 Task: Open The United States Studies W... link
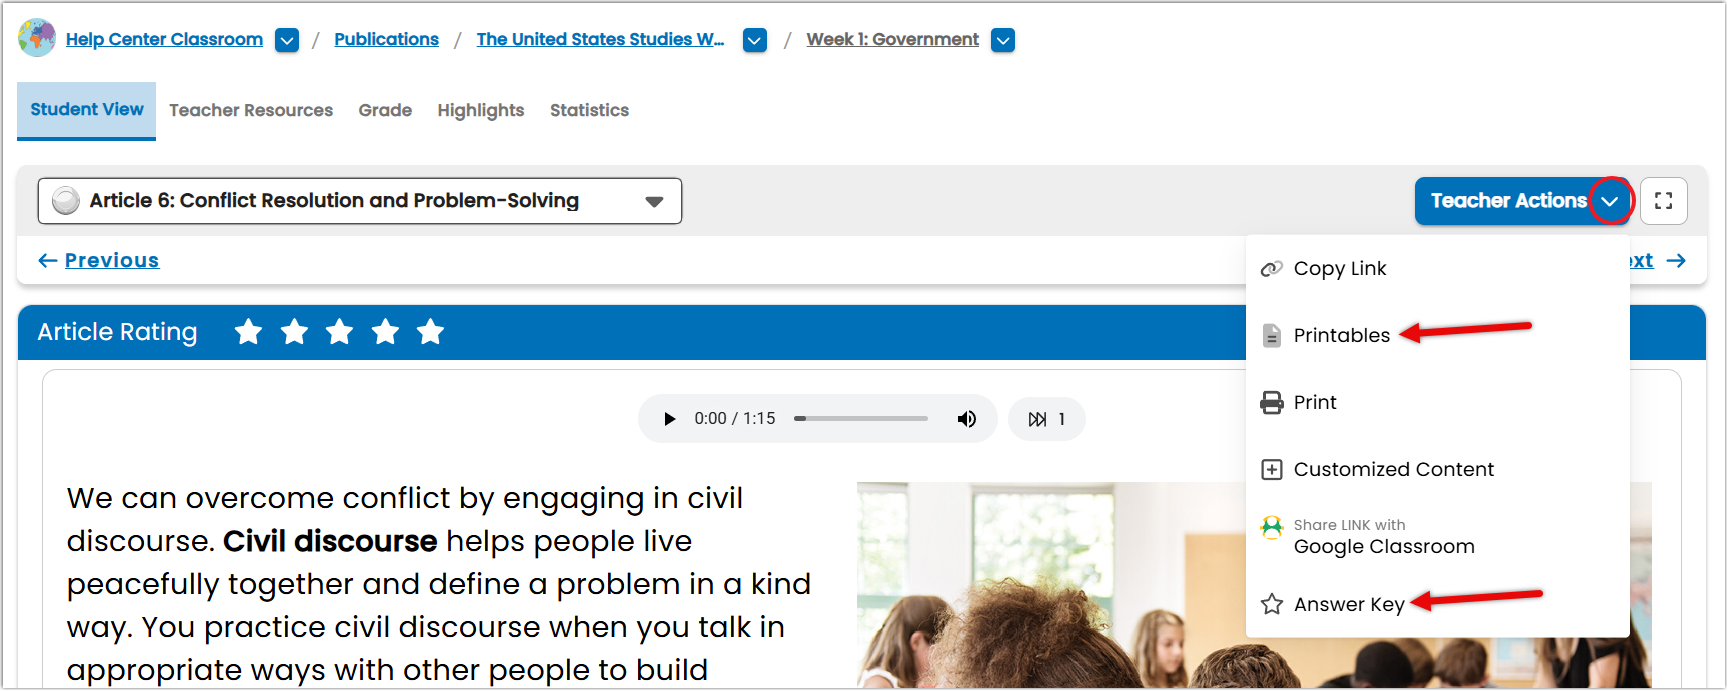pos(600,39)
